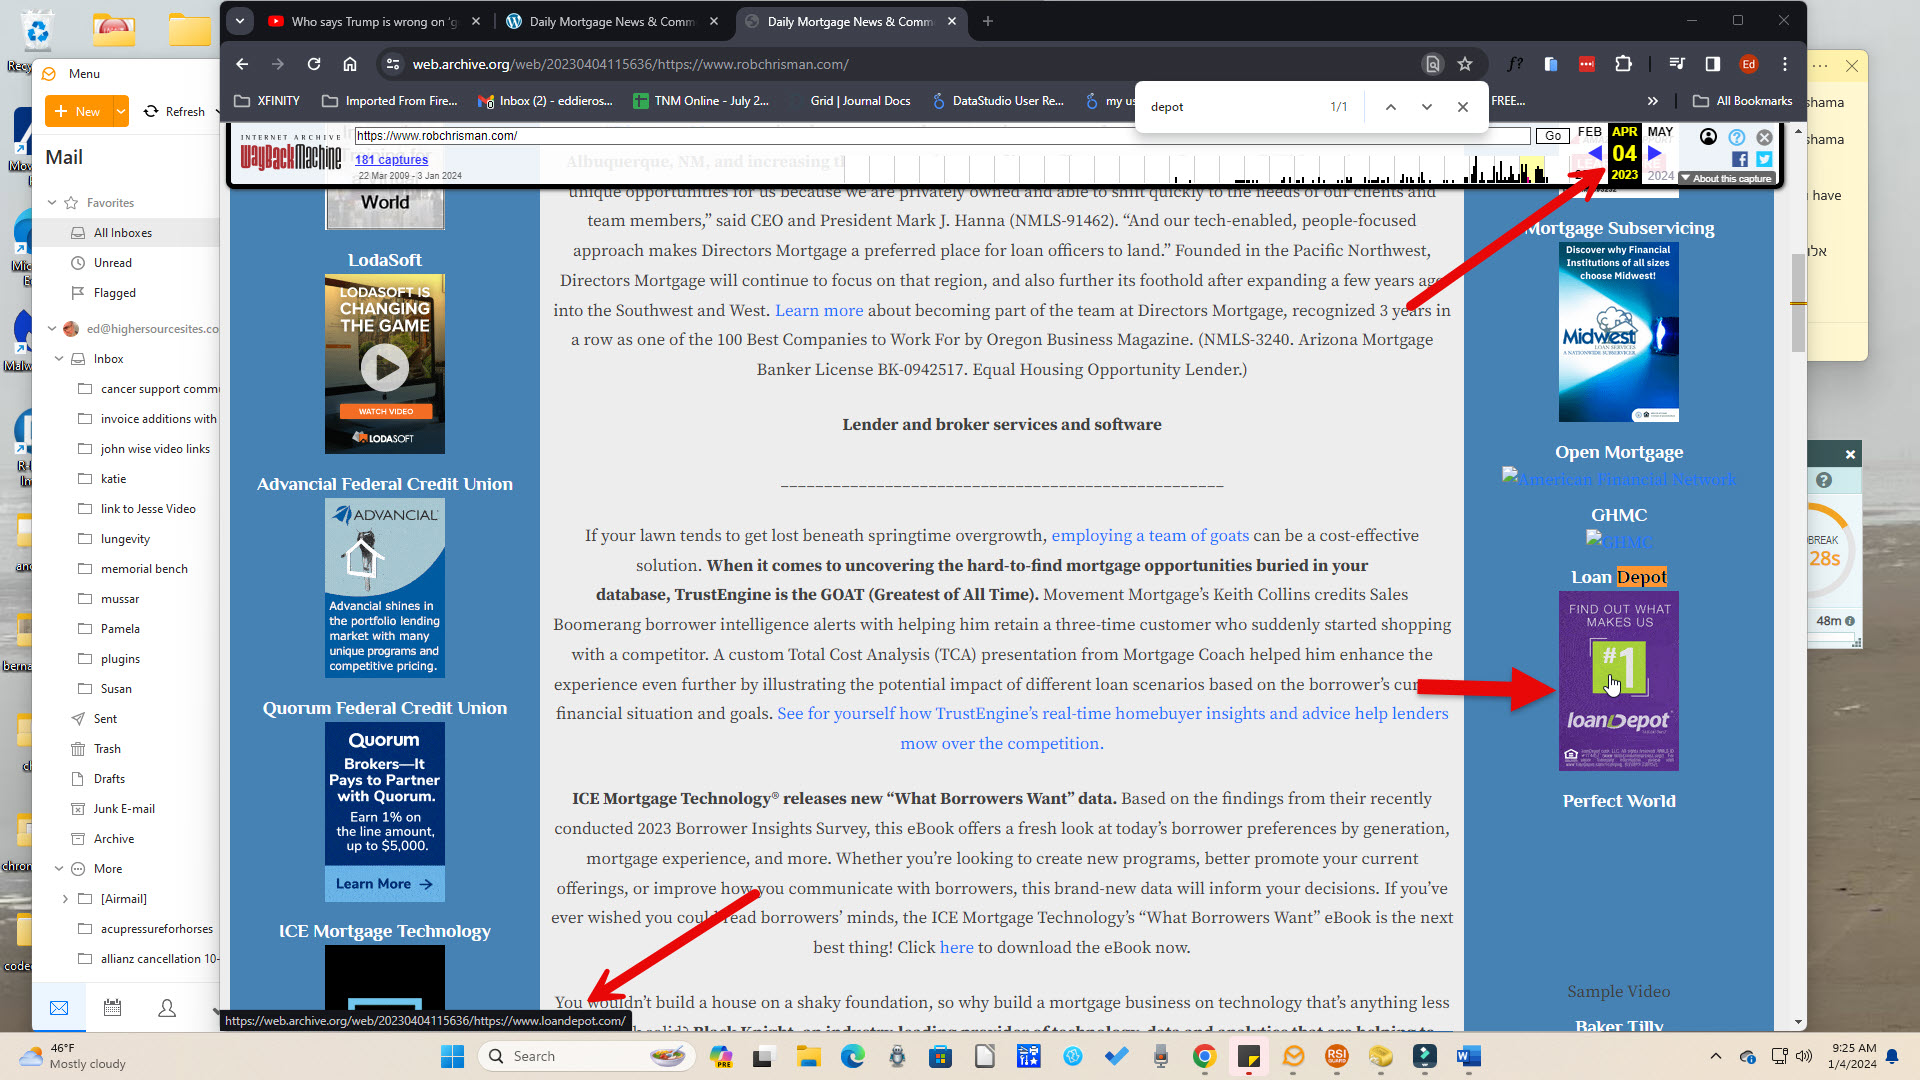The height and width of the screenshot is (1080, 1920).
Task: Switch to the YouTube Trump video tab
Action: click(x=373, y=21)
